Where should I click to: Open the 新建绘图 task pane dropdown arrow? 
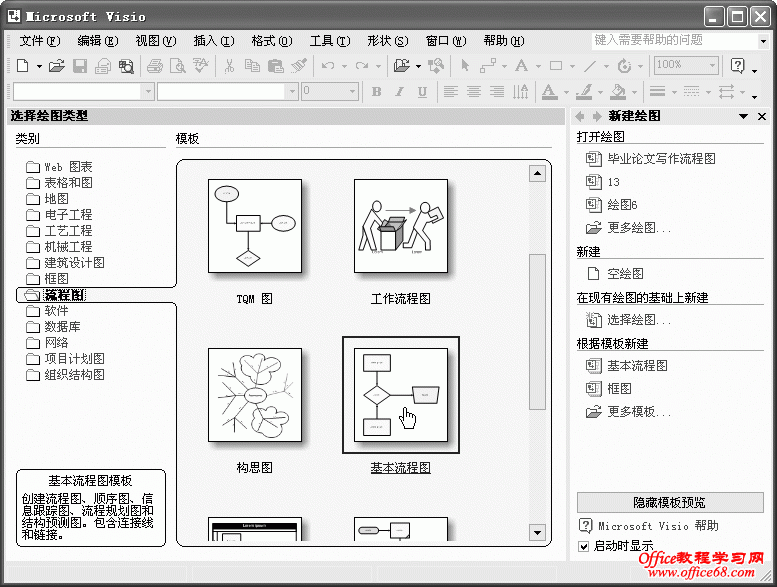point(743,116)
